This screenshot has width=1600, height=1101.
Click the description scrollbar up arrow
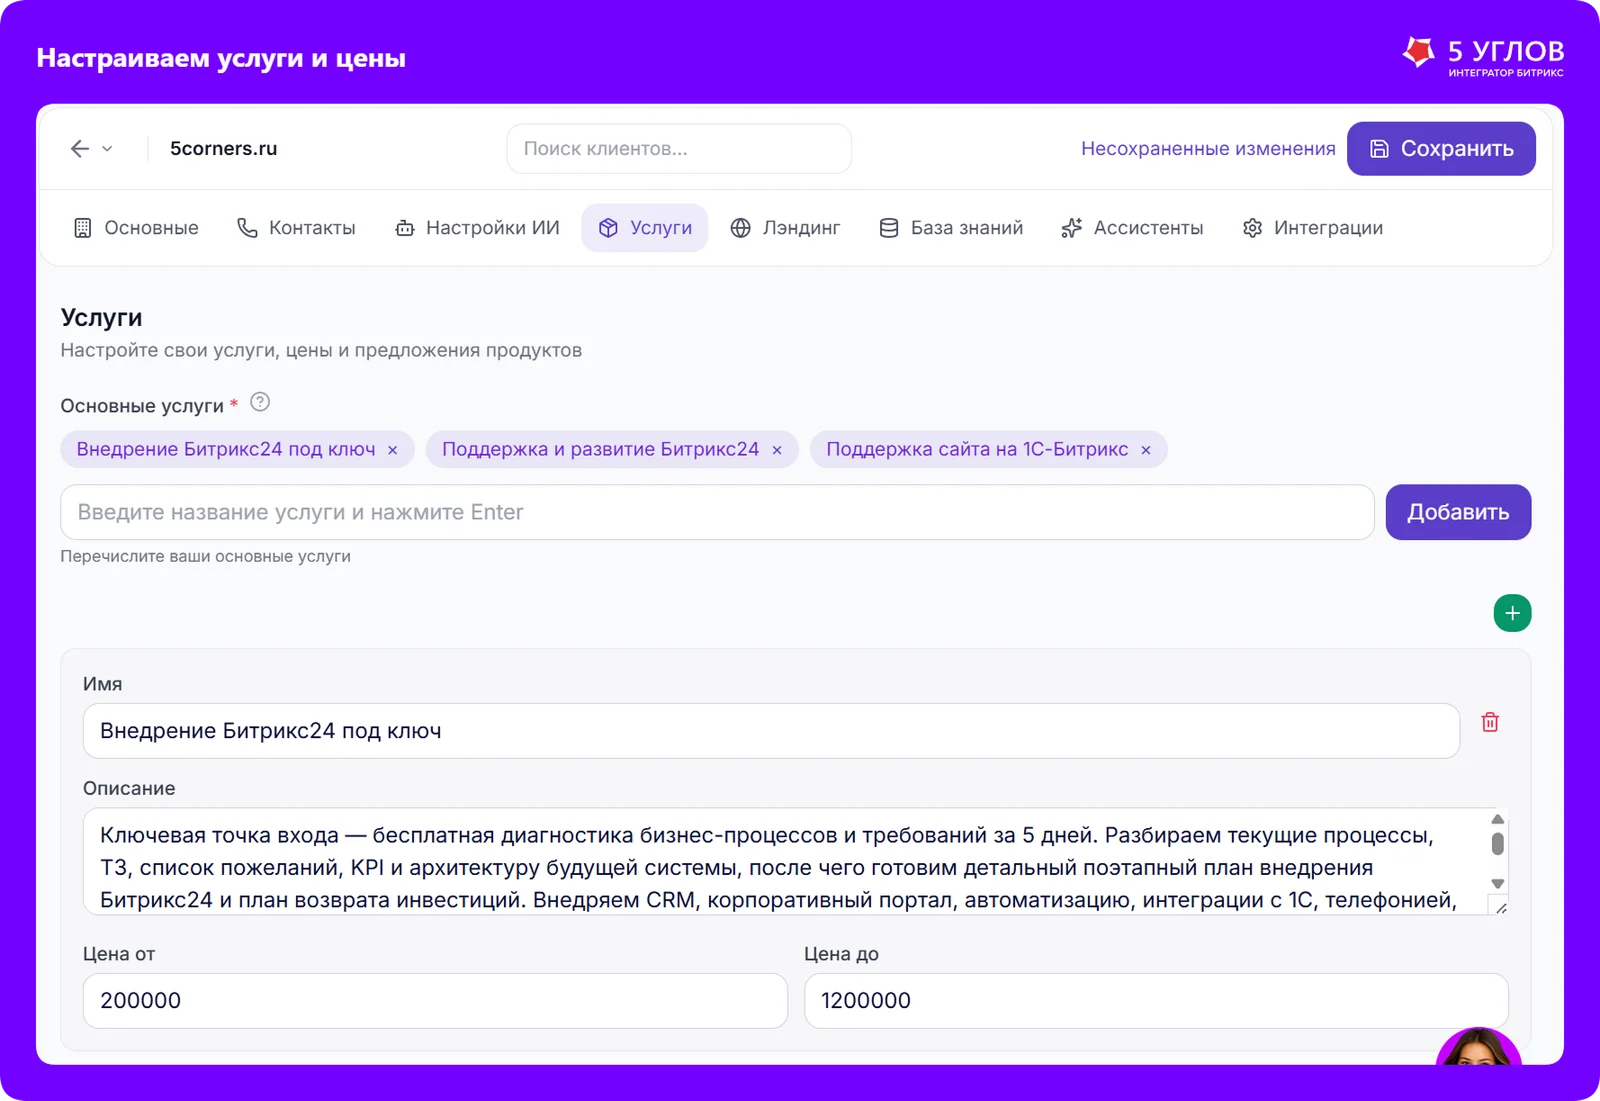point(1497,819)
